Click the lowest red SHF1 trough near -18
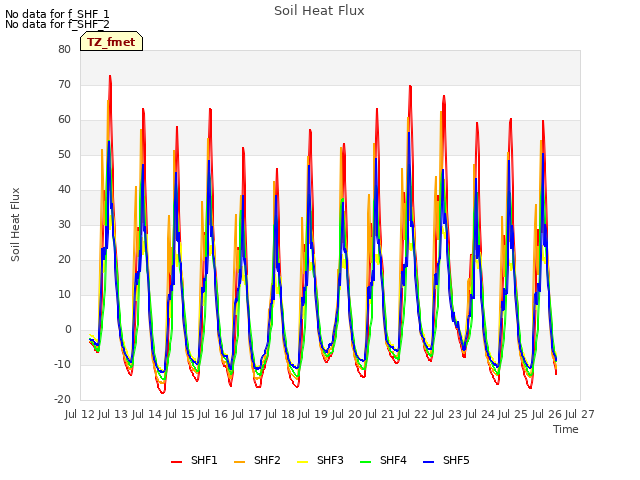640x480 pixels. (x=162, y=393)
